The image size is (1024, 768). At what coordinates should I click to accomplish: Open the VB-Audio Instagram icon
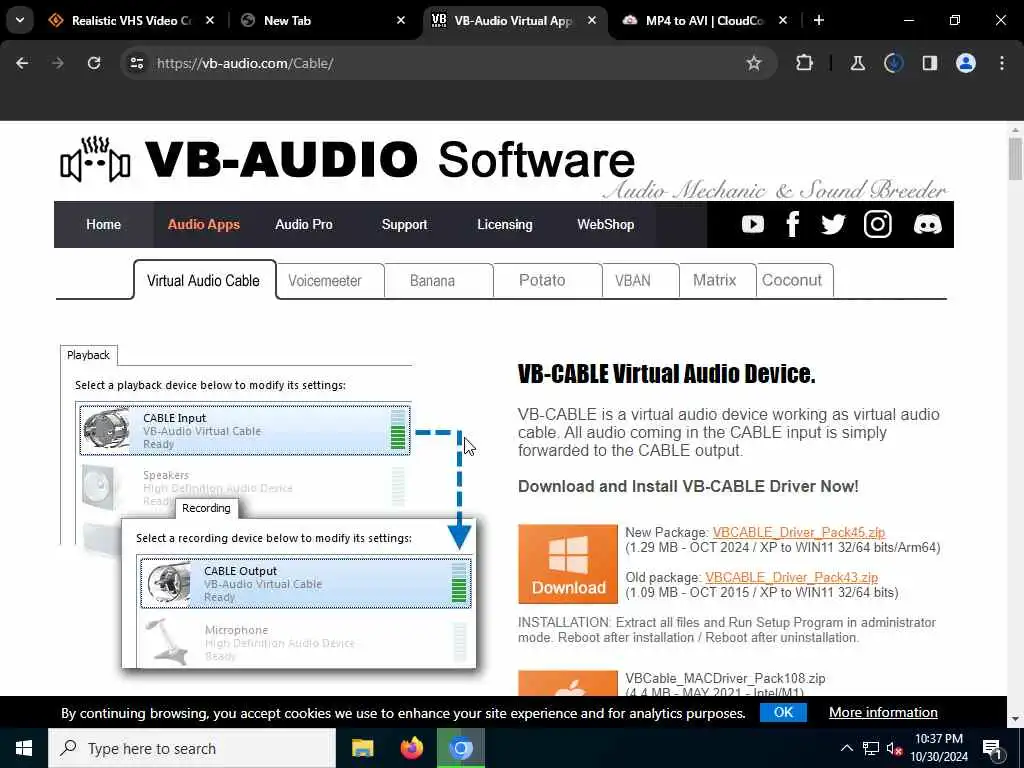[878, 225]
